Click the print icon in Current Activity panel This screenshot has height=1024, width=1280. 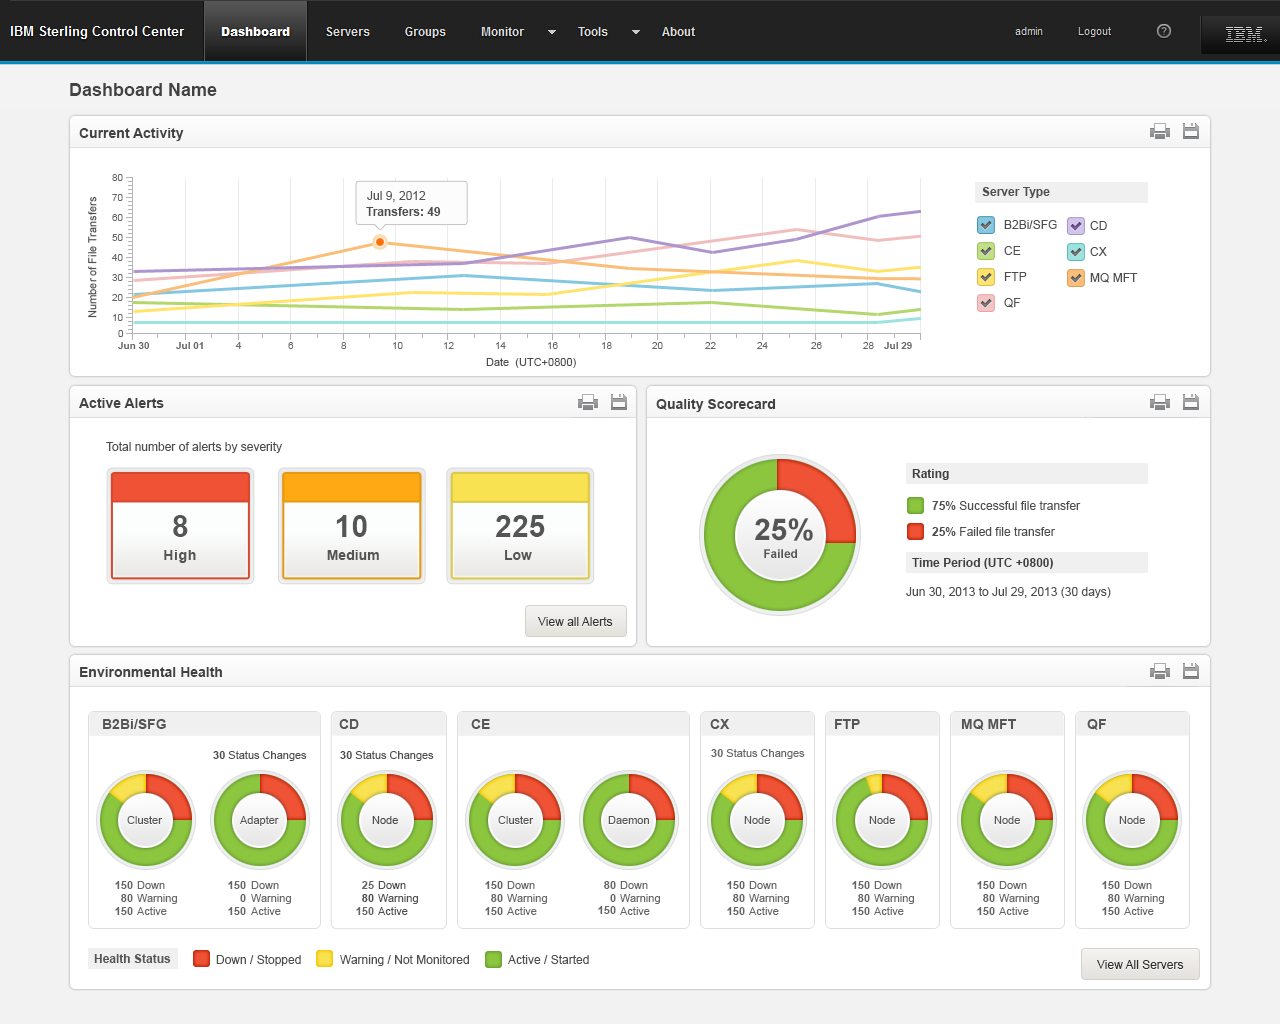[x=1159, y=131]
